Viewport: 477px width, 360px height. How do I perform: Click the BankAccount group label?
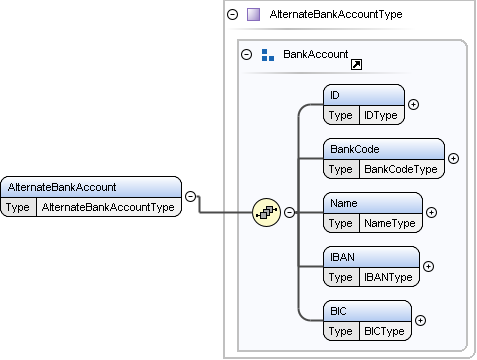315,54
